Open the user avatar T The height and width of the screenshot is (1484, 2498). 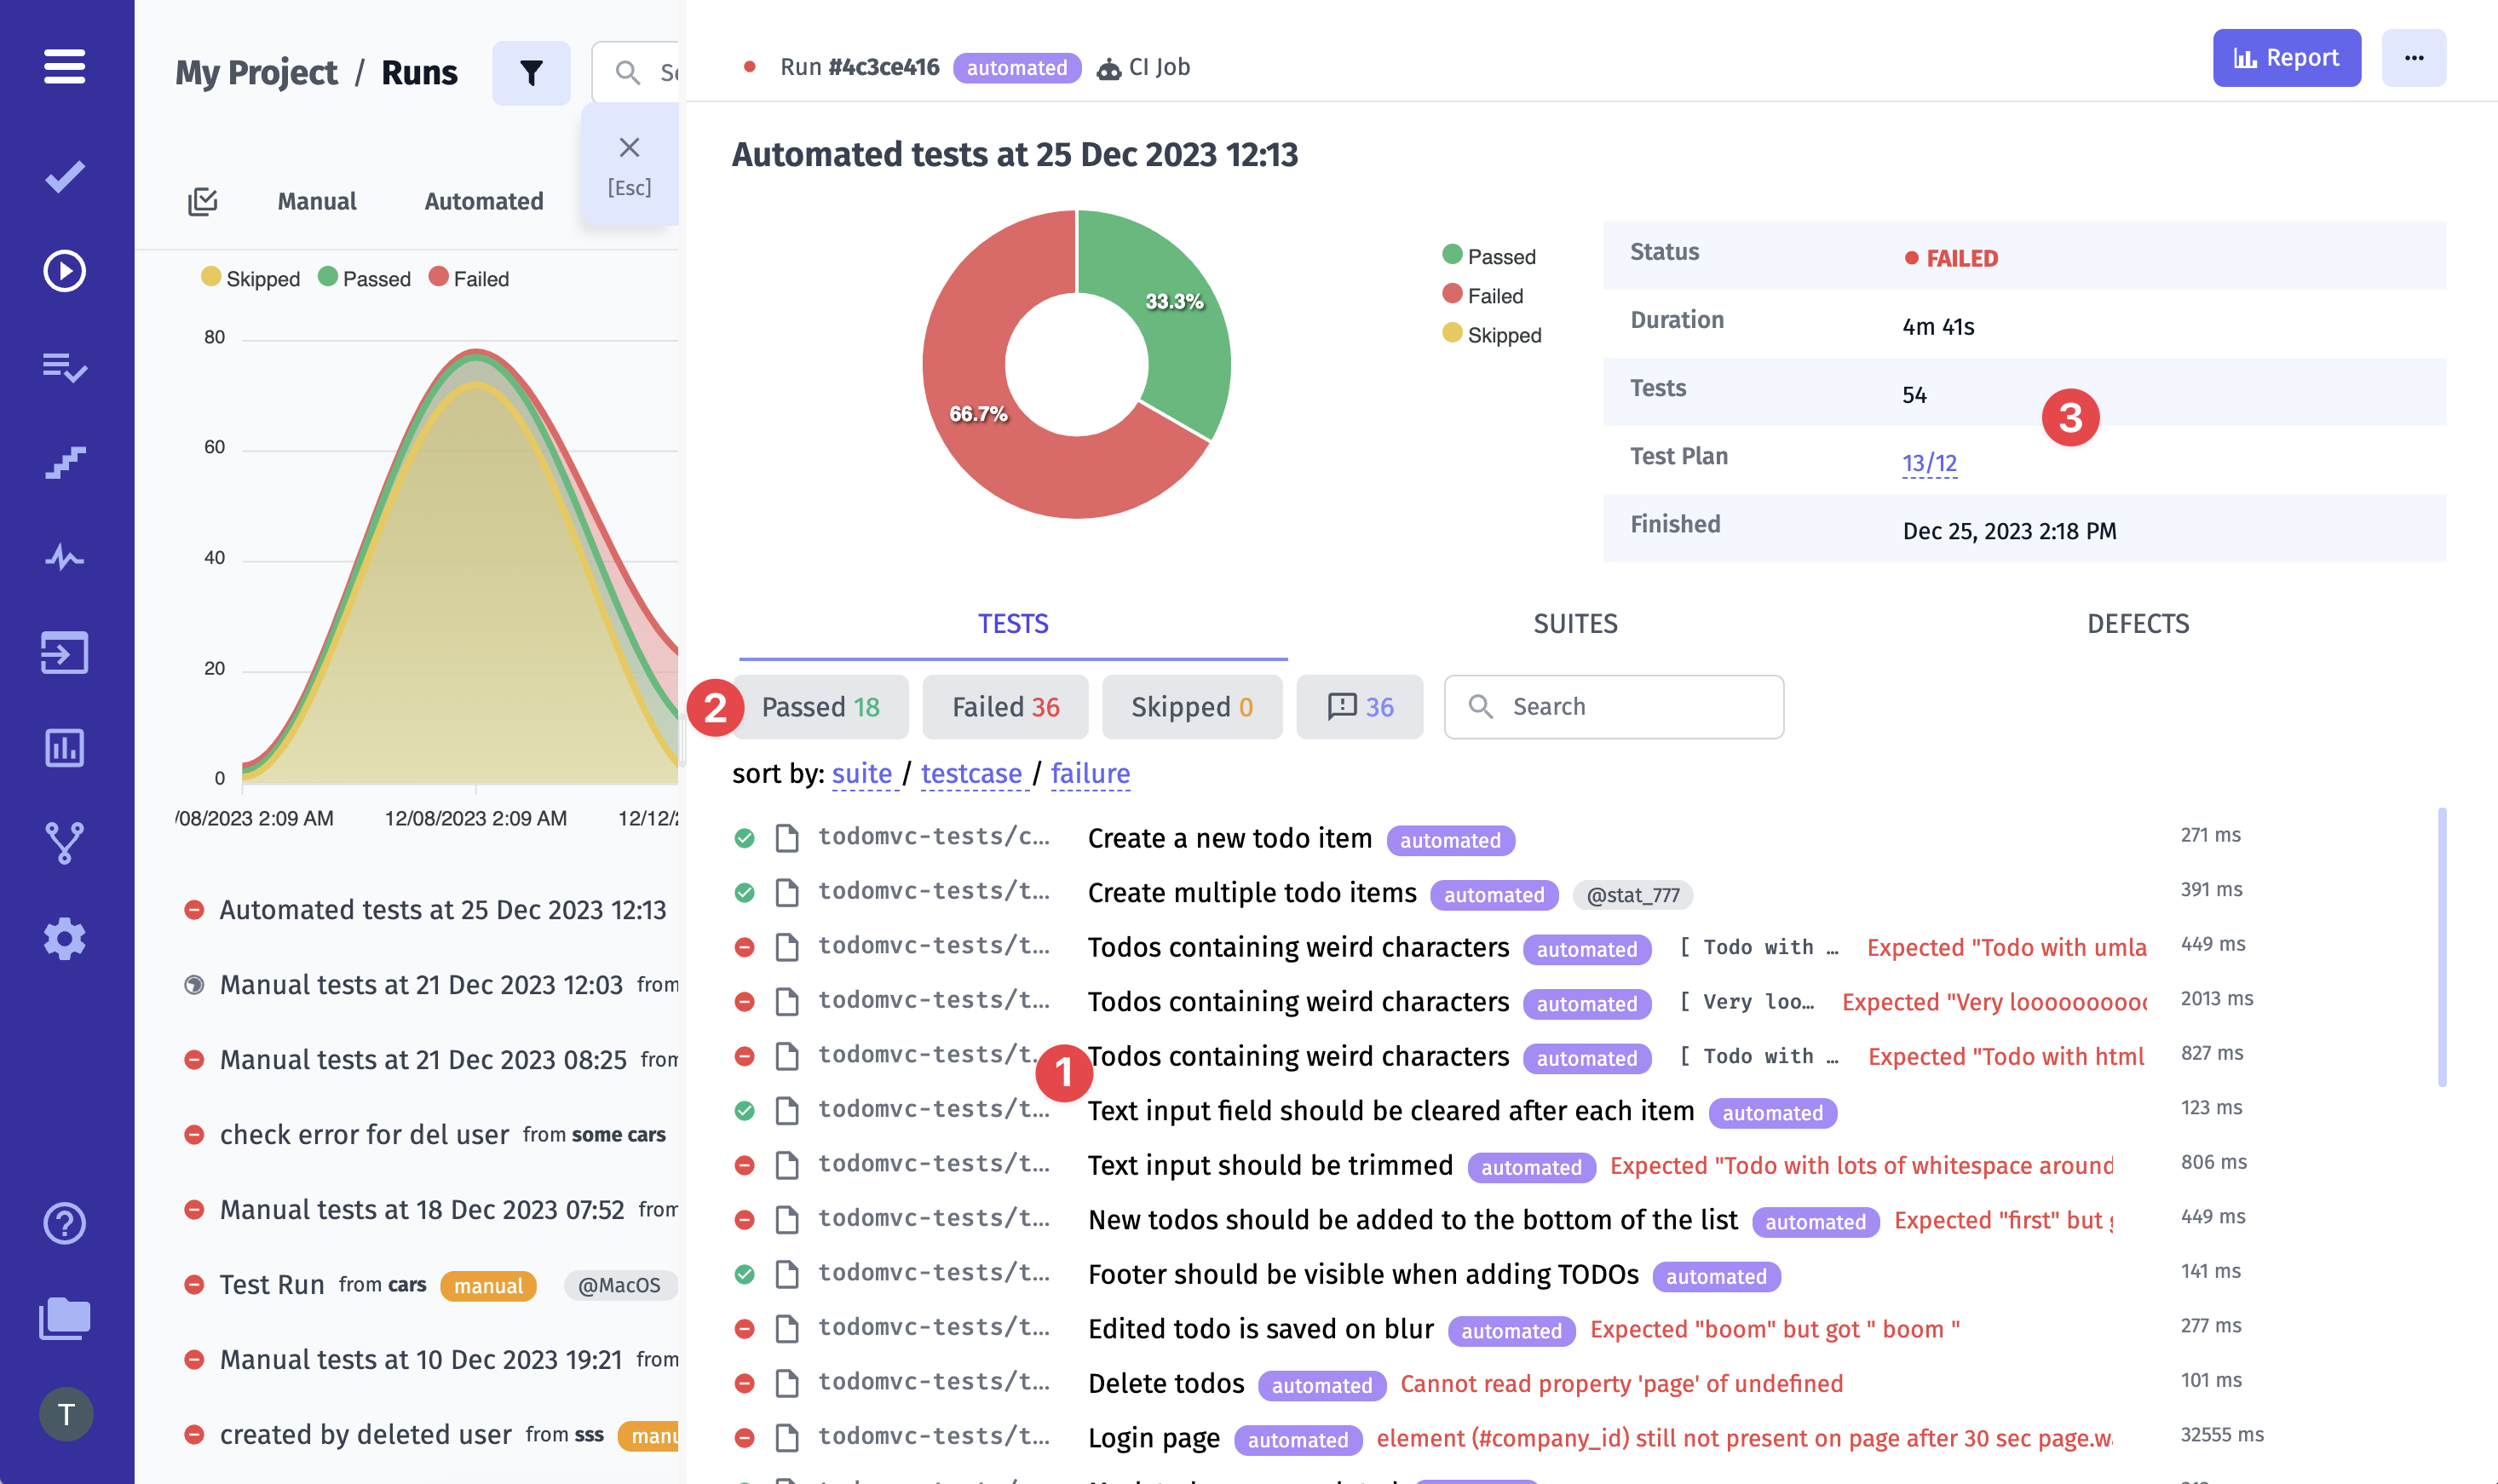point(66,1414)
